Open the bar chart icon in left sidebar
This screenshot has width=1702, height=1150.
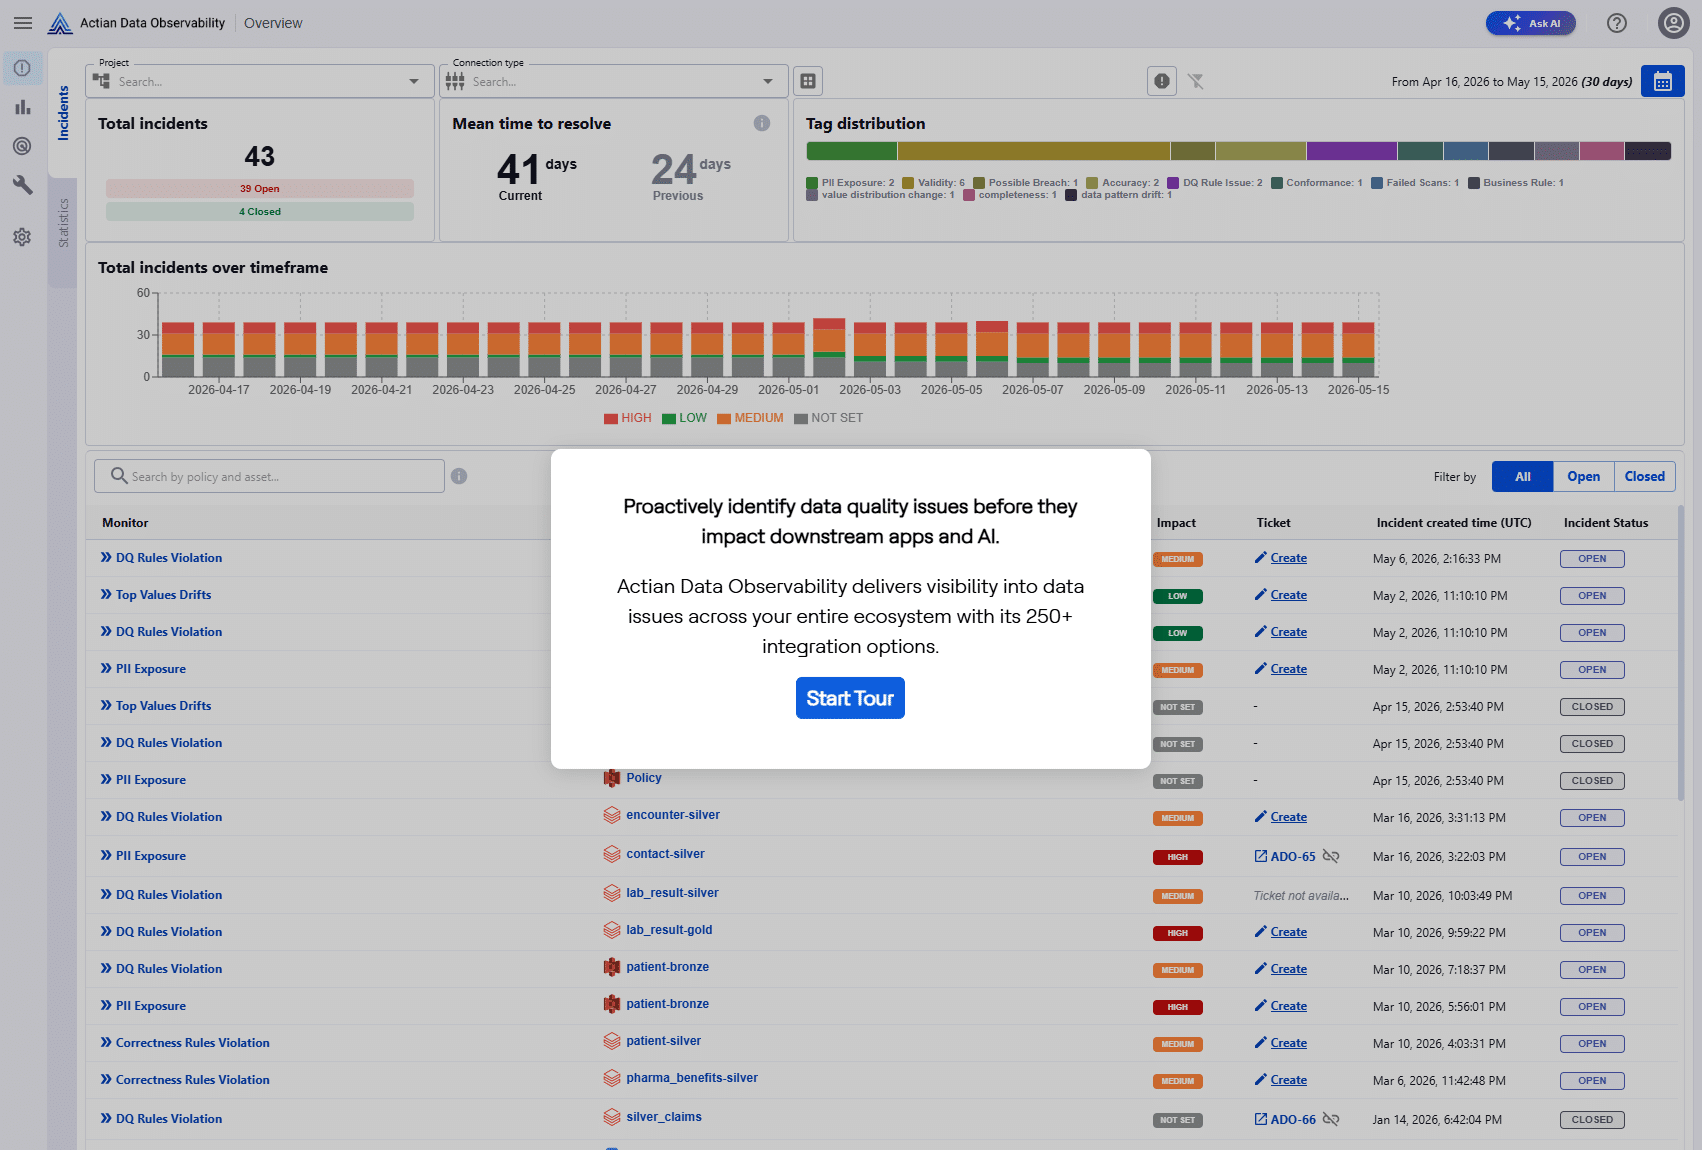(22, 107)
